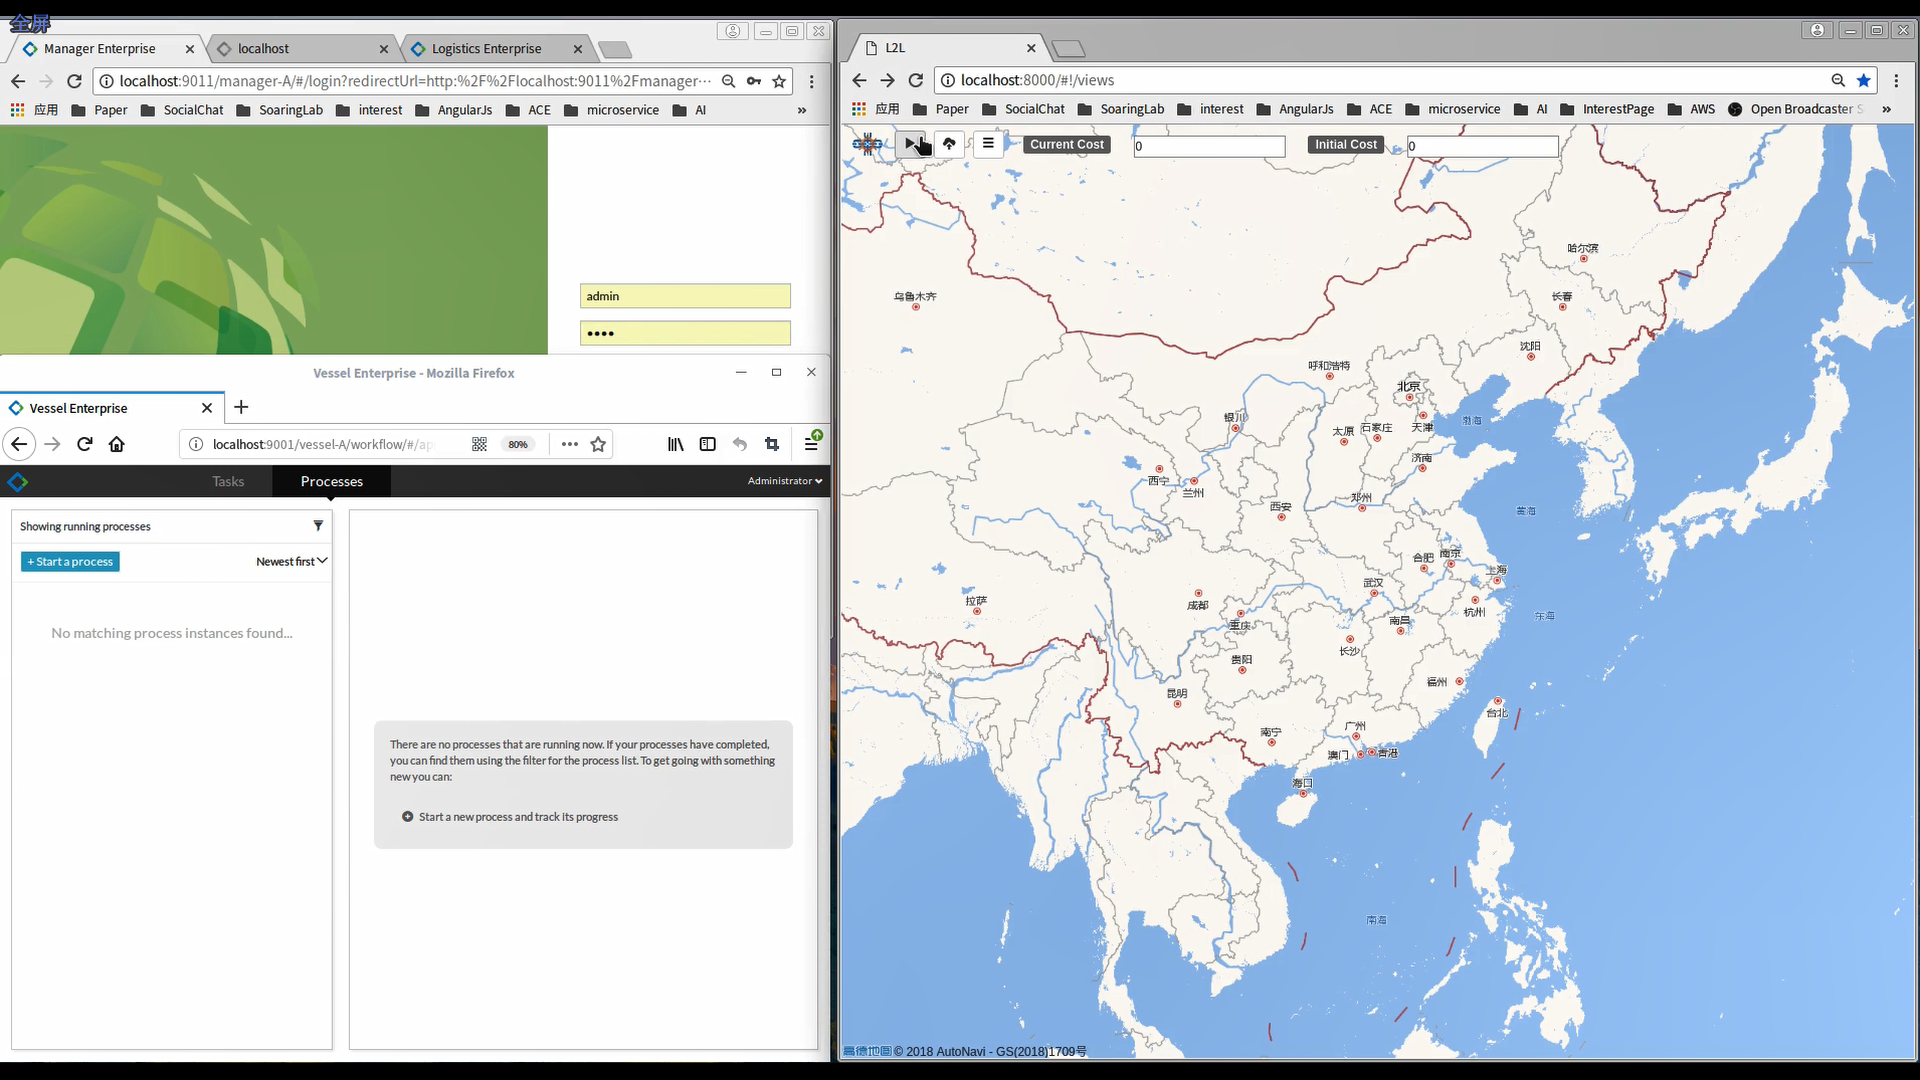Click the Current Cost label
This screenshot has height=1080, width=1920.
(1067, 145)
